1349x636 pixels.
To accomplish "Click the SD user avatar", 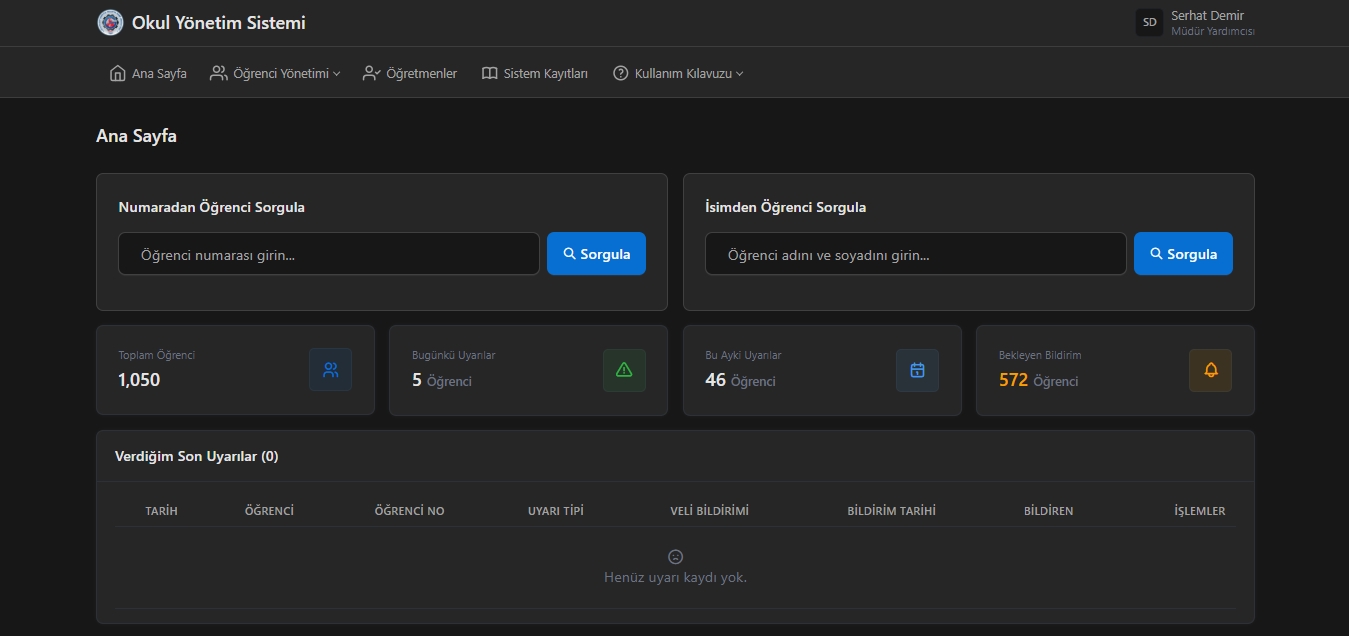I will (1149, 23).
